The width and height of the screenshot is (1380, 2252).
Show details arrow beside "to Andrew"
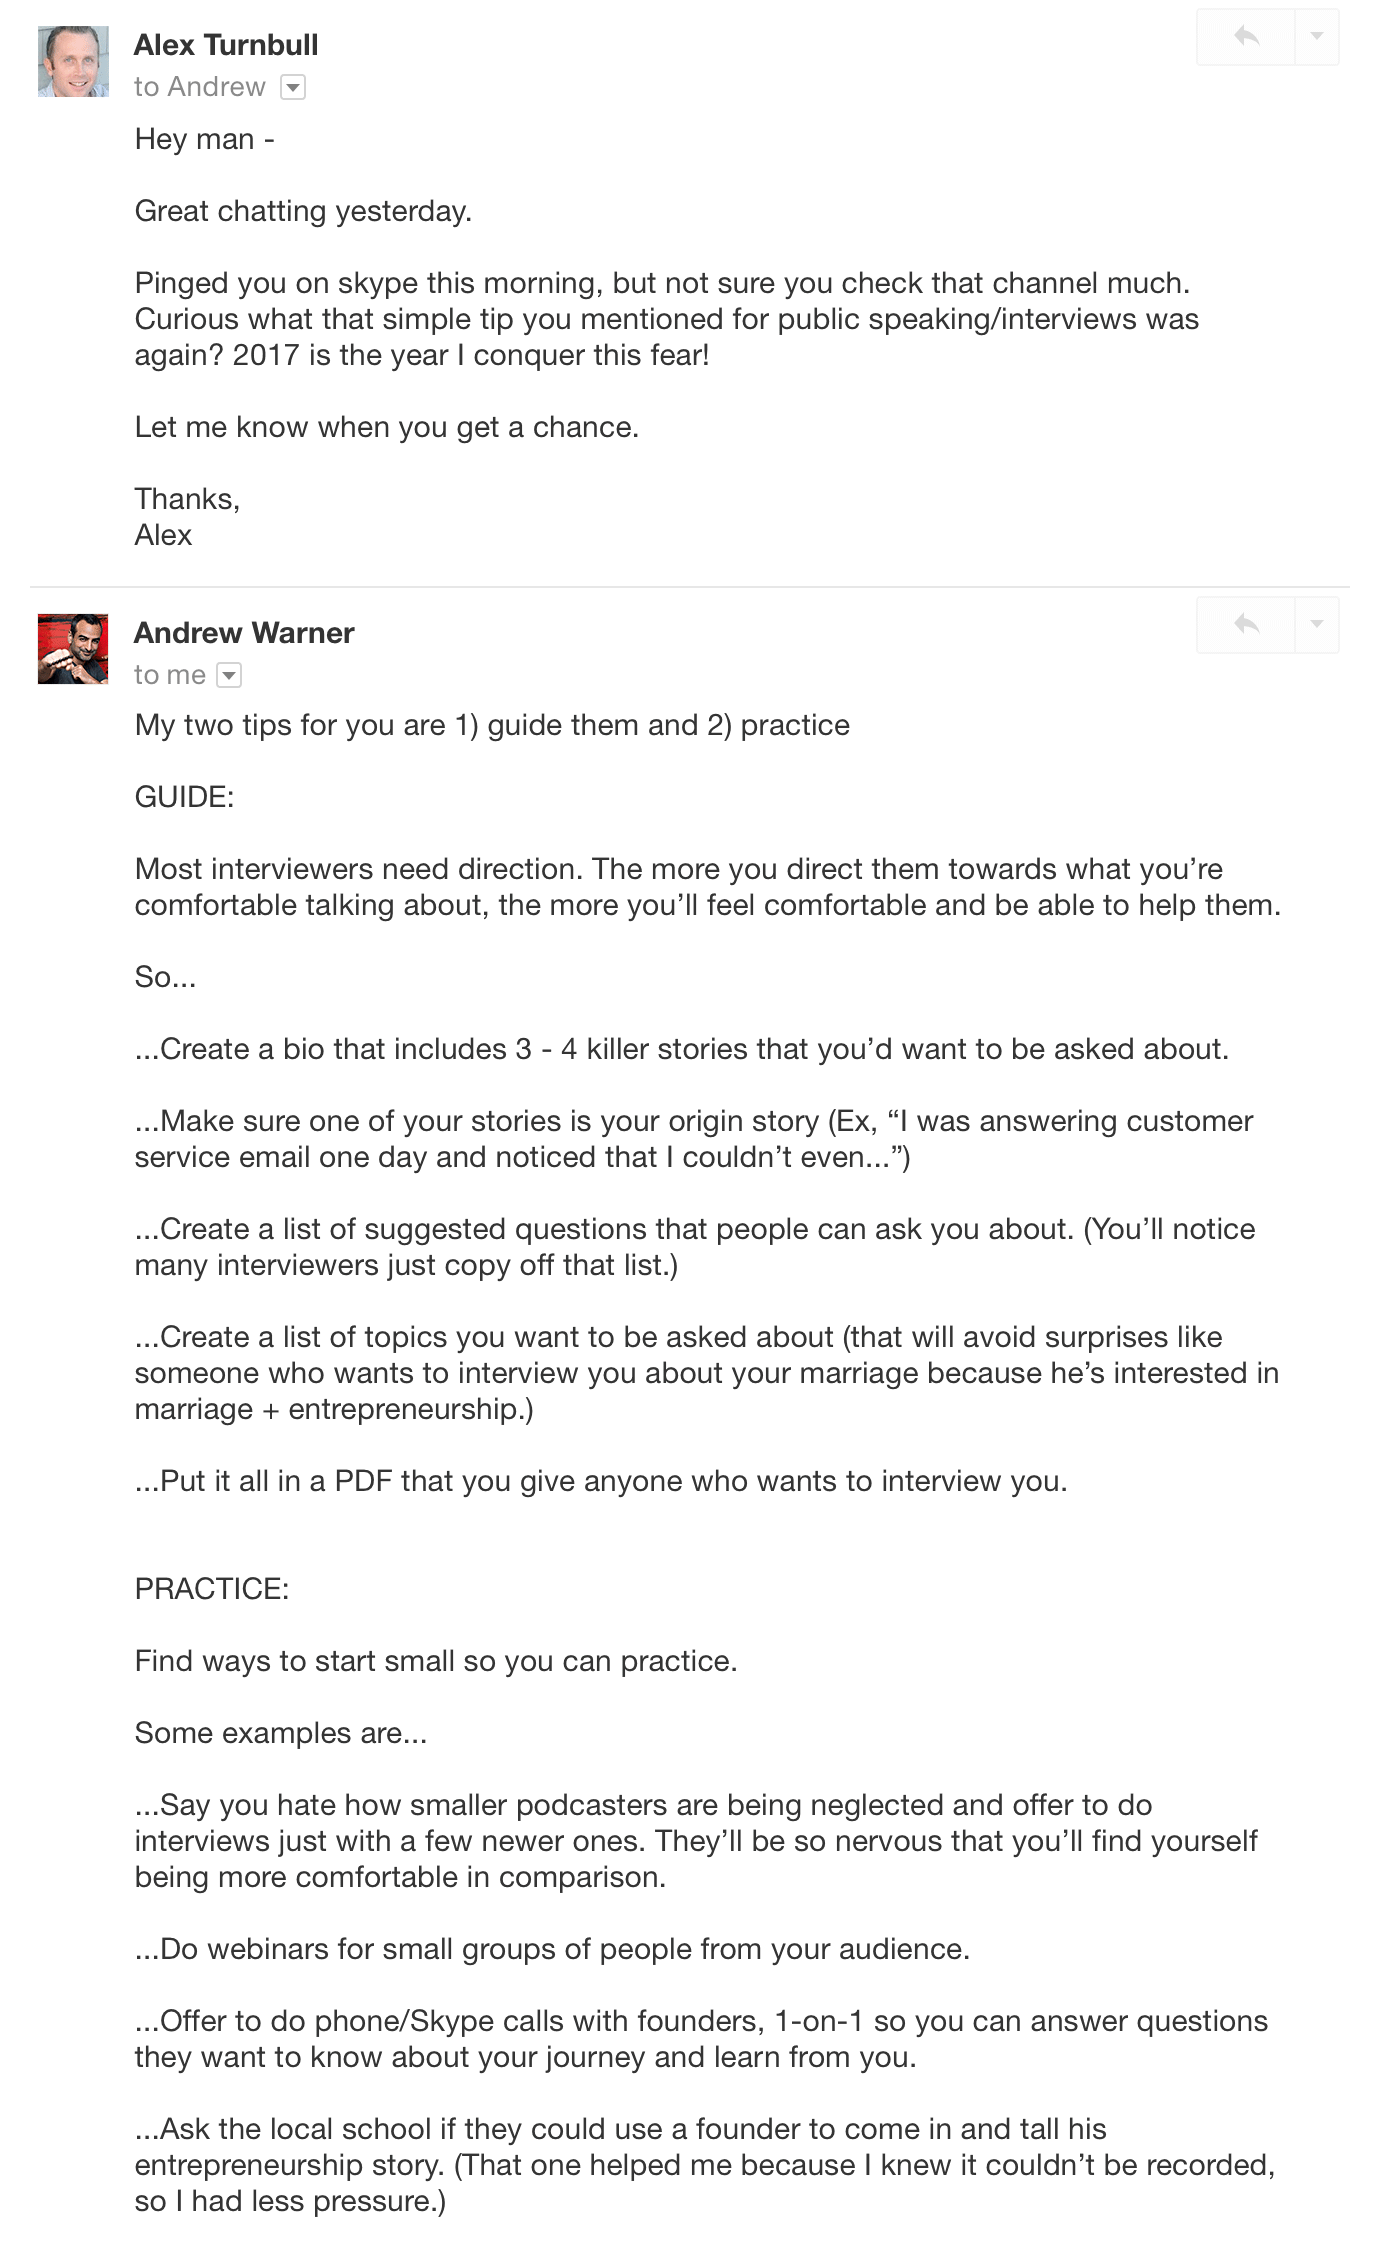(292, 88)
